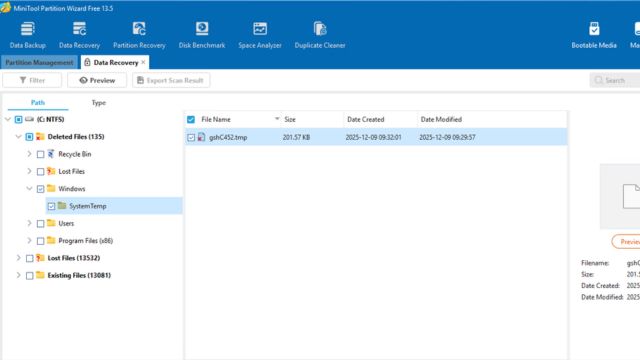Check the Recycle Bin checkbox
The image size is (640, 360).
point(40,154)
